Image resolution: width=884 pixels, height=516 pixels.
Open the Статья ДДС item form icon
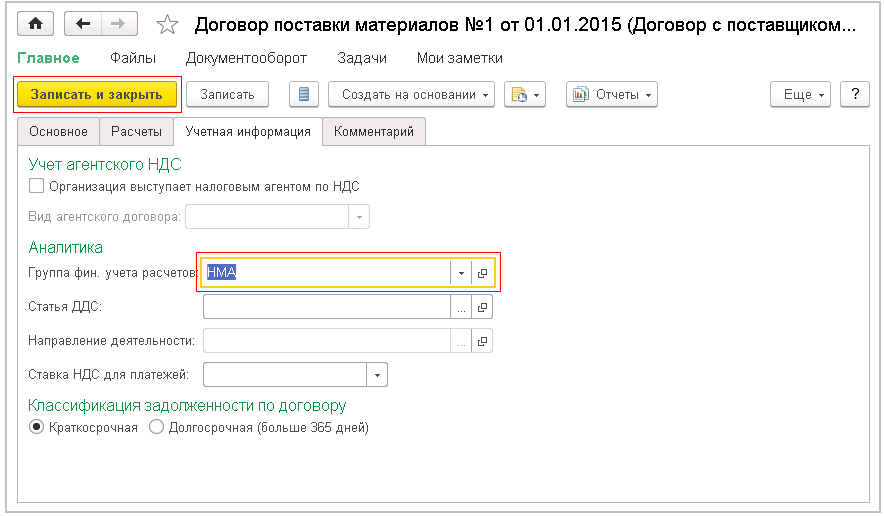tap(482, 307)
